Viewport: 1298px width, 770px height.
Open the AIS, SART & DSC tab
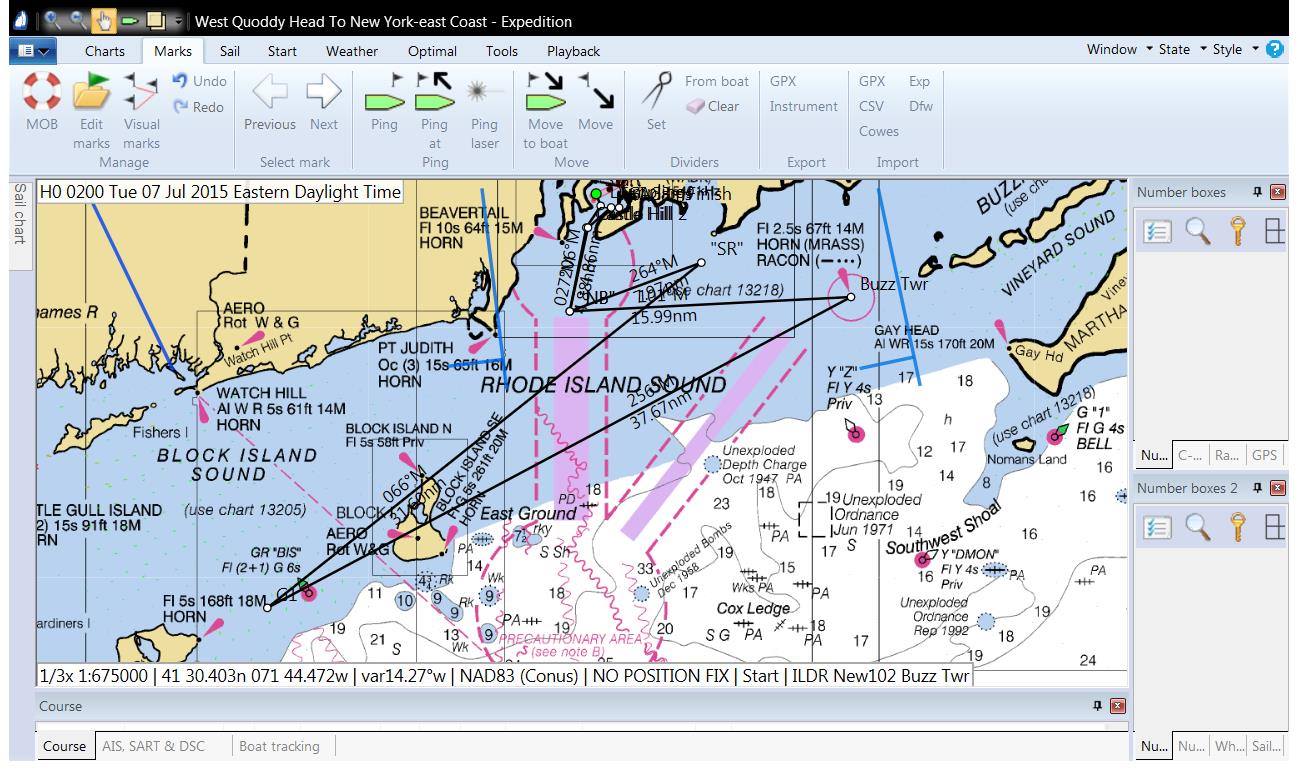[153, 746]
